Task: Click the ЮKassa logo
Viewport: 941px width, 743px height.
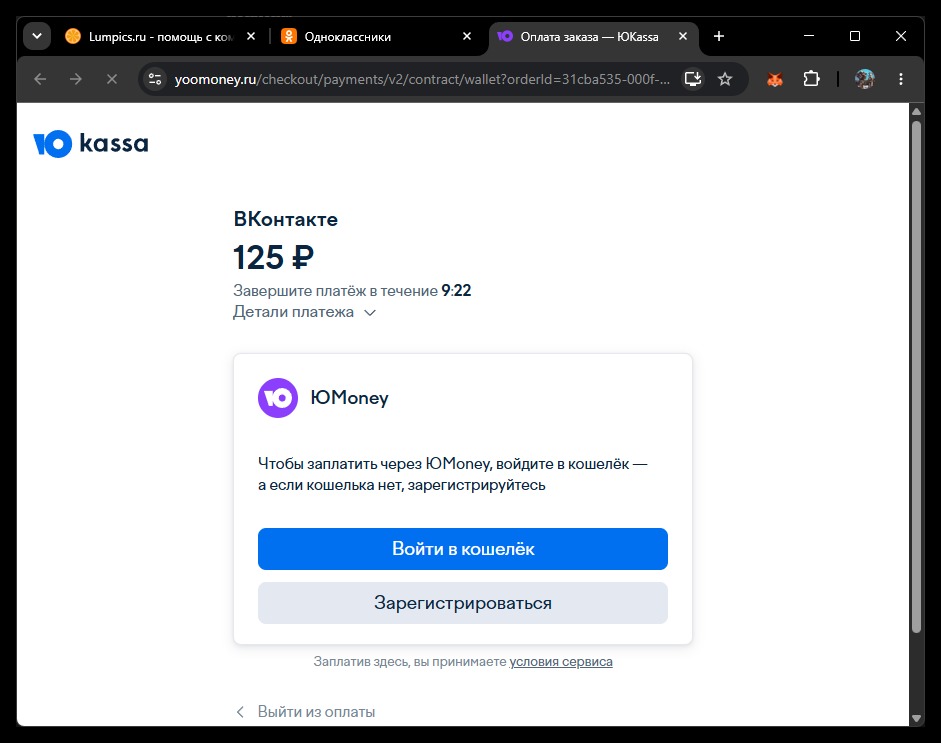Action: pyautogui.click(x=91, y=144)
